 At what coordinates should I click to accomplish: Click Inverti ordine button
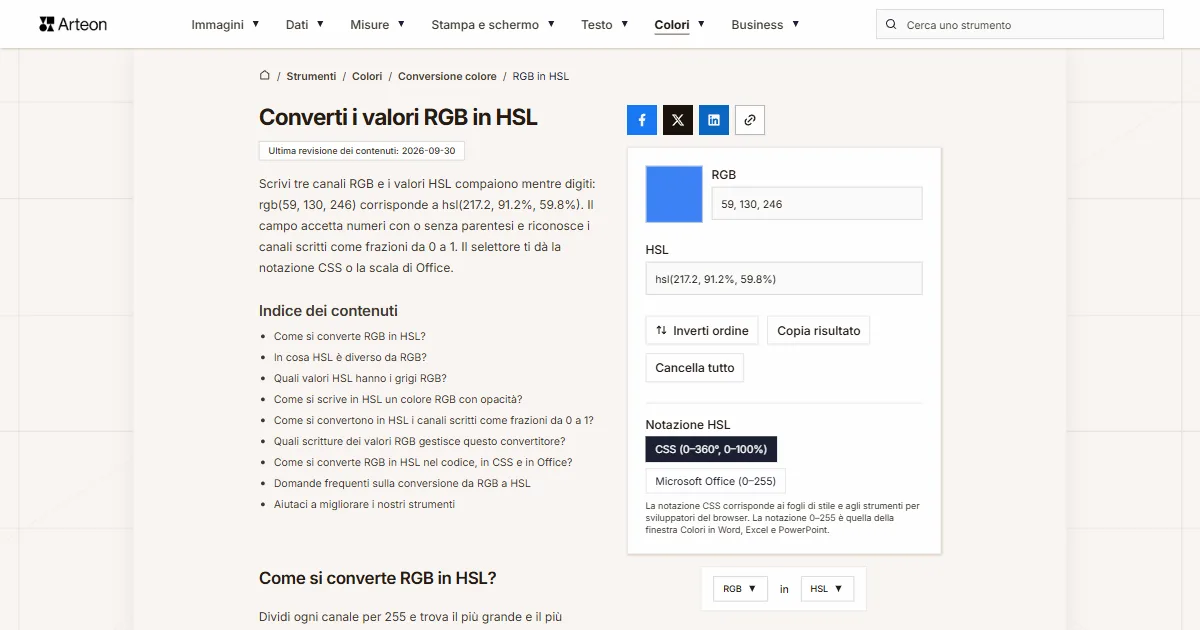pos(702,331)
